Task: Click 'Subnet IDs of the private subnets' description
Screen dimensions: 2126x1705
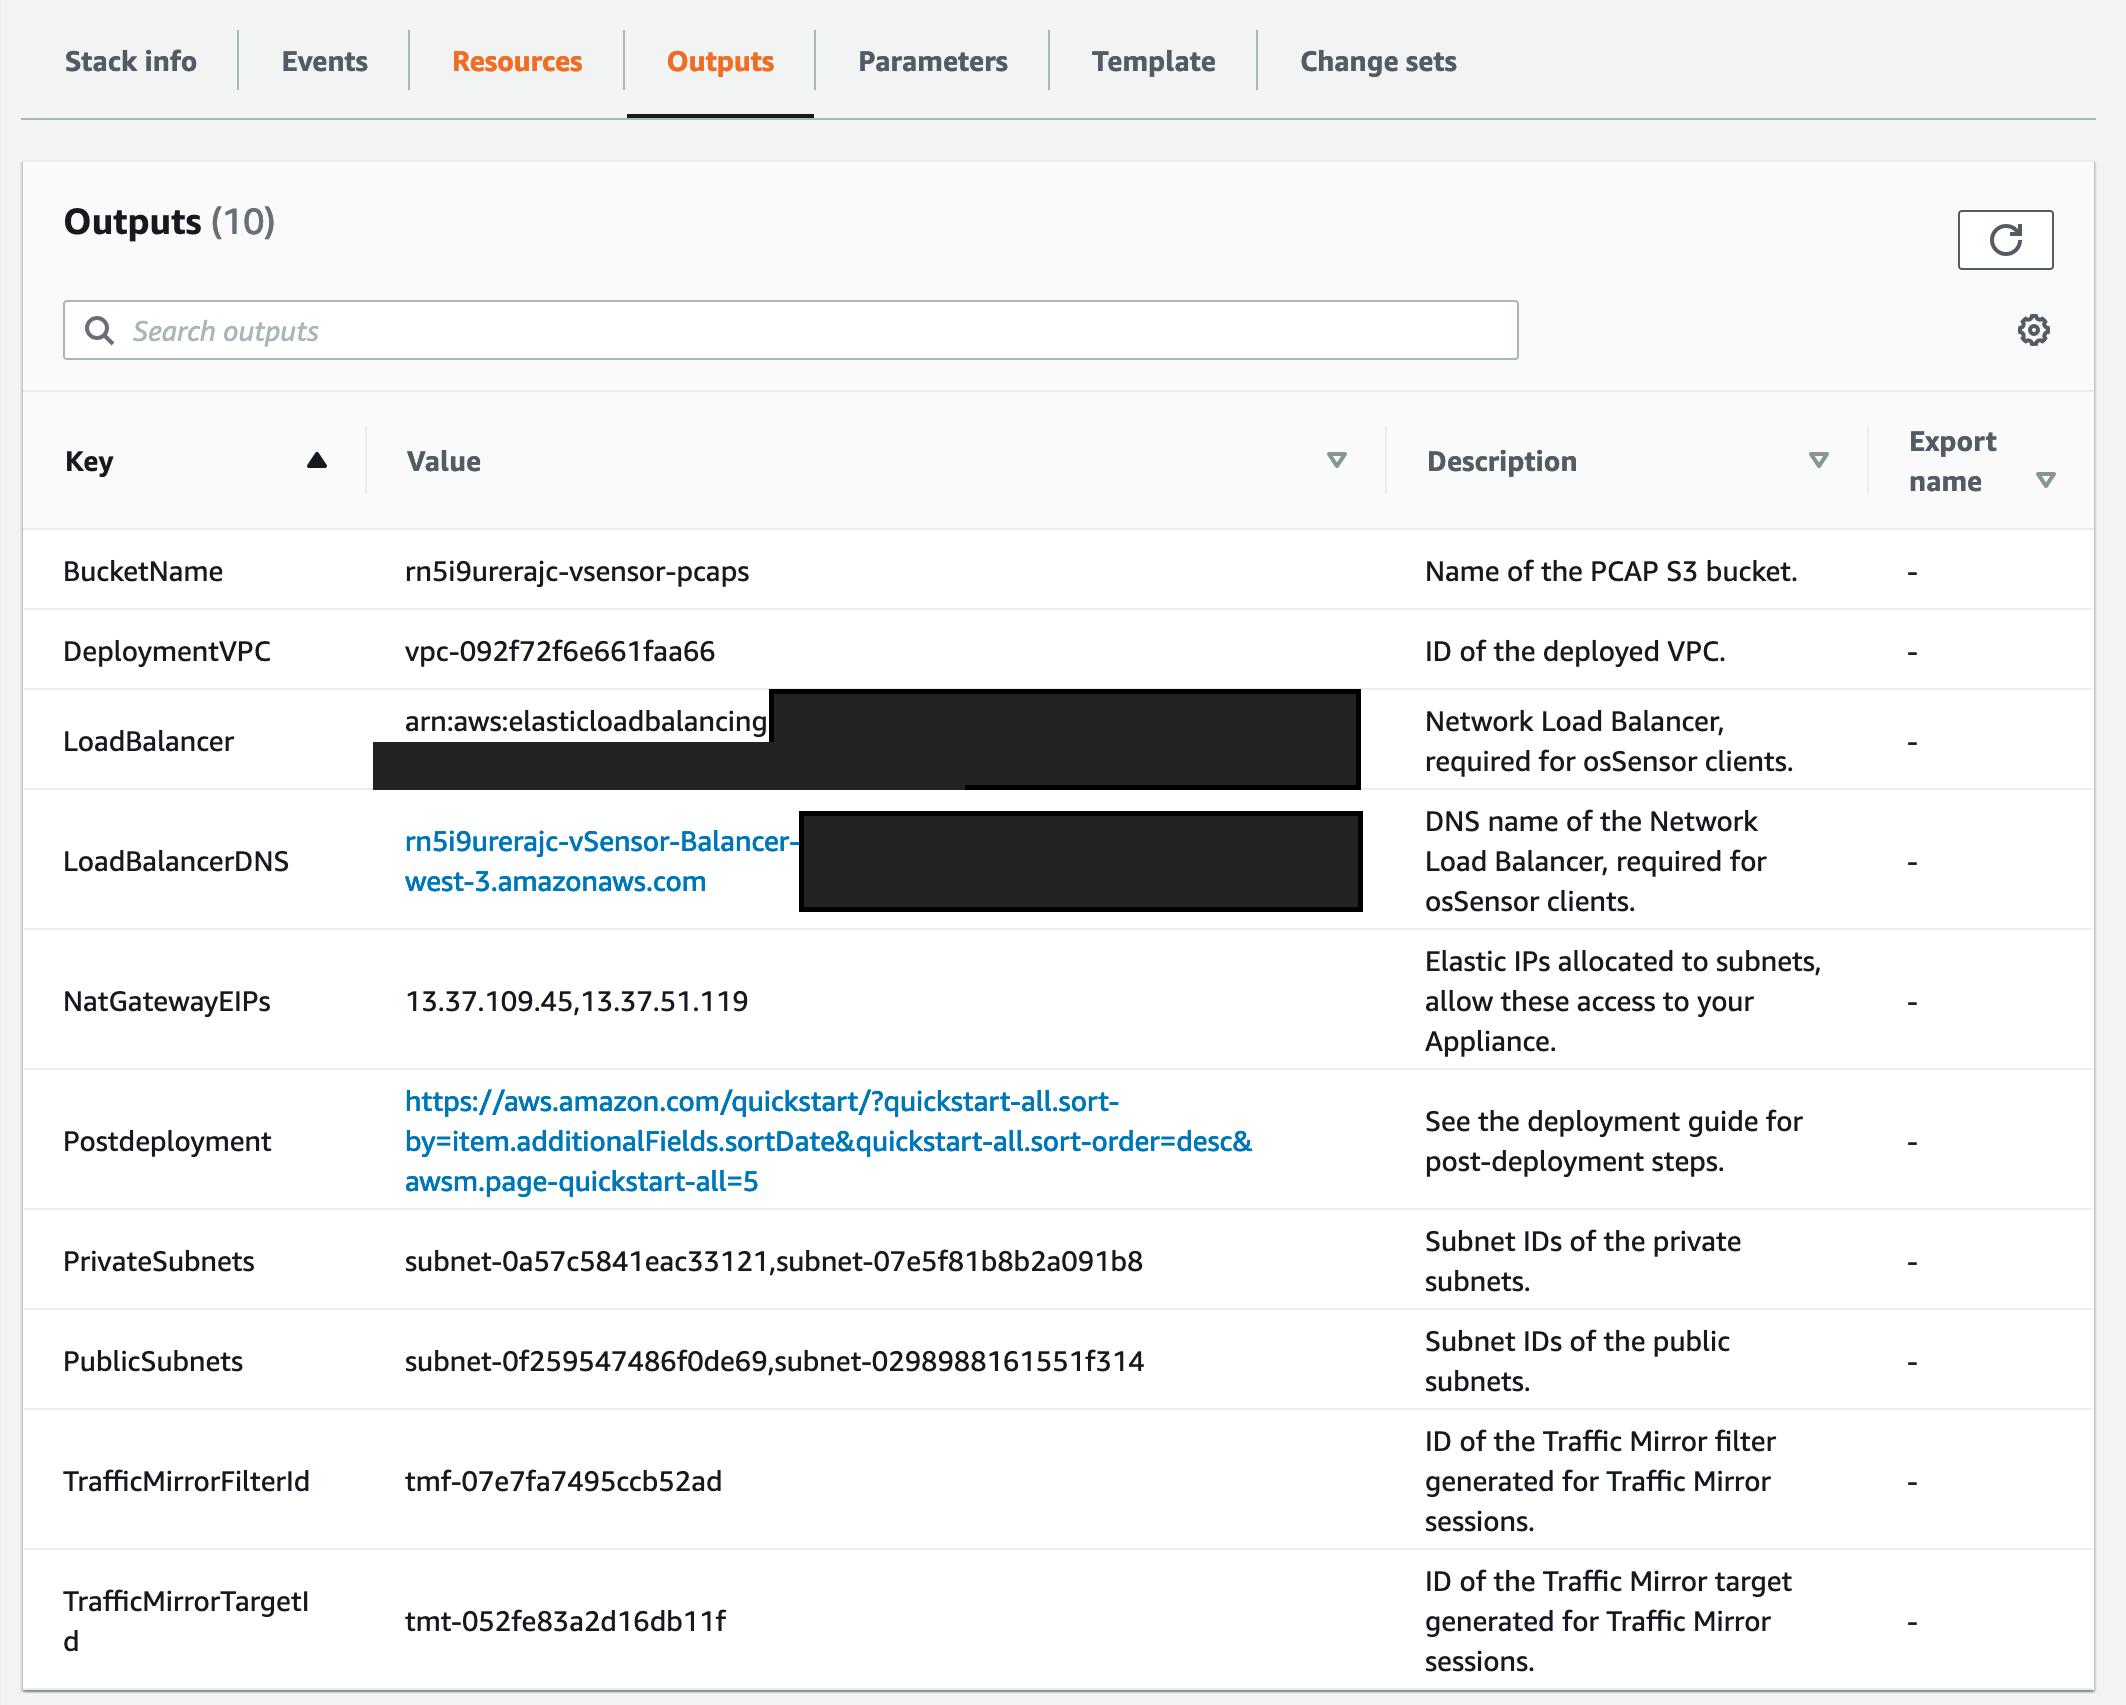Action: [x=1583, y=1261]
